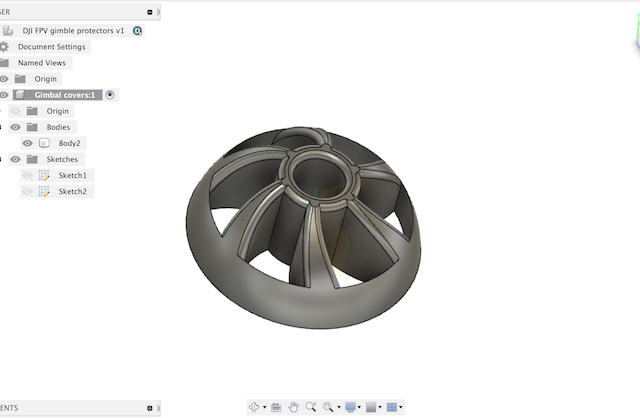Select the Sketch1 label

(x=73, y=176)
